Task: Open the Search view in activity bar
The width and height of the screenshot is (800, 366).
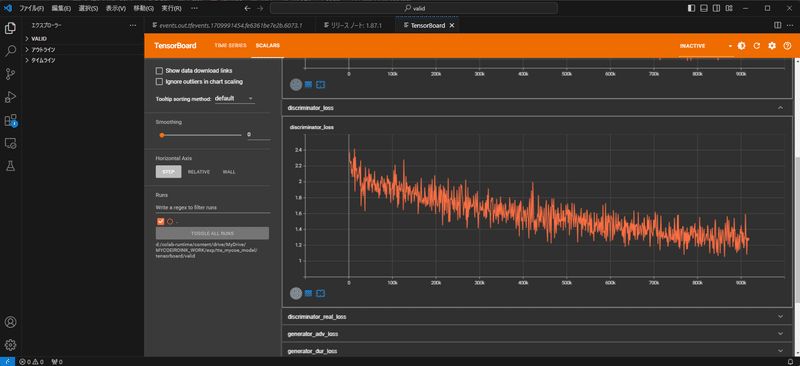Action: tap(10, 51)
